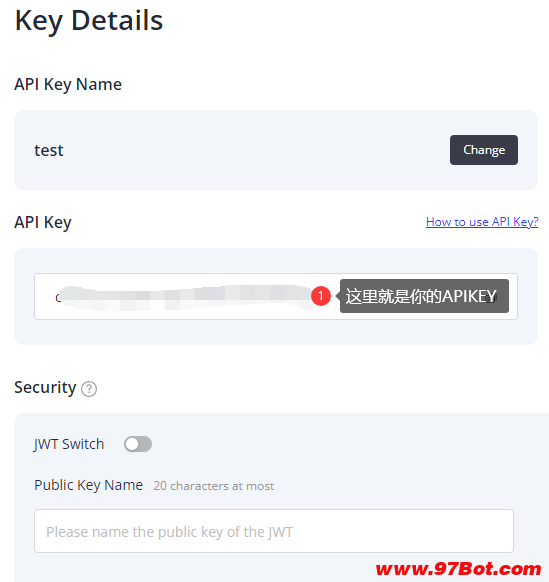Click the Security section heading

(x=45, y=388)
